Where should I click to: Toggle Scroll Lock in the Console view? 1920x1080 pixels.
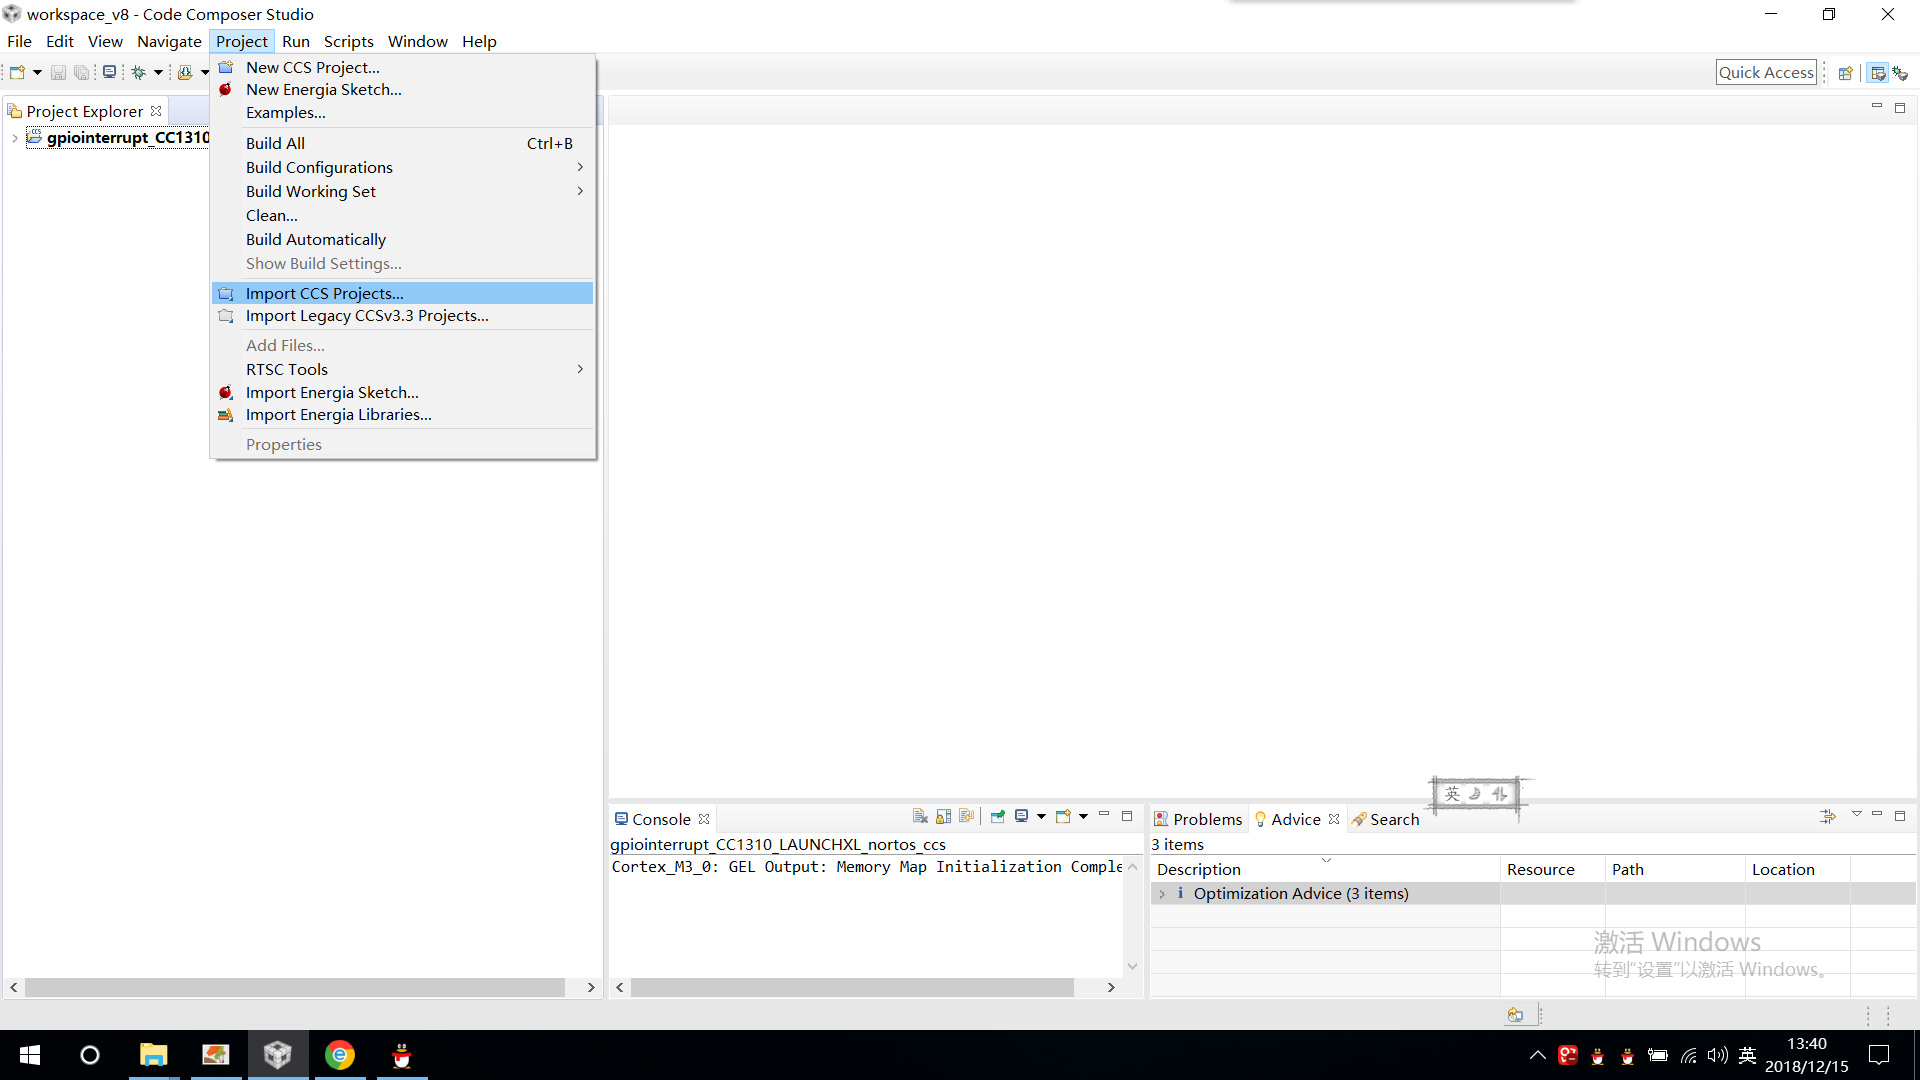943,816
